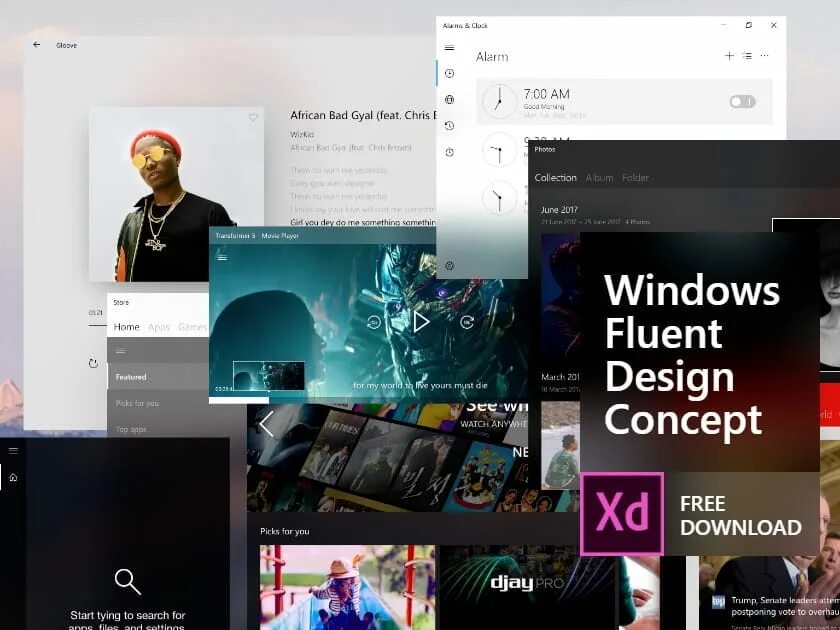This screenshot has height=630, width=840.
Task: Skip back with the rewind button in Movie Player
Action: (x=374, y=321)
